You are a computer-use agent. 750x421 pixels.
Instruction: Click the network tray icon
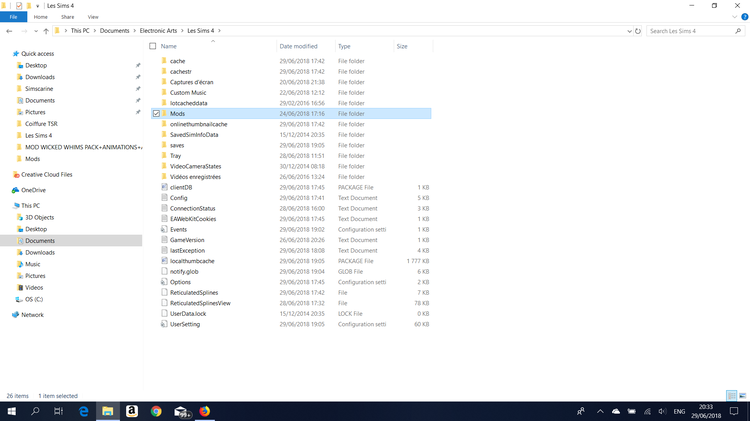pos(647,411)
